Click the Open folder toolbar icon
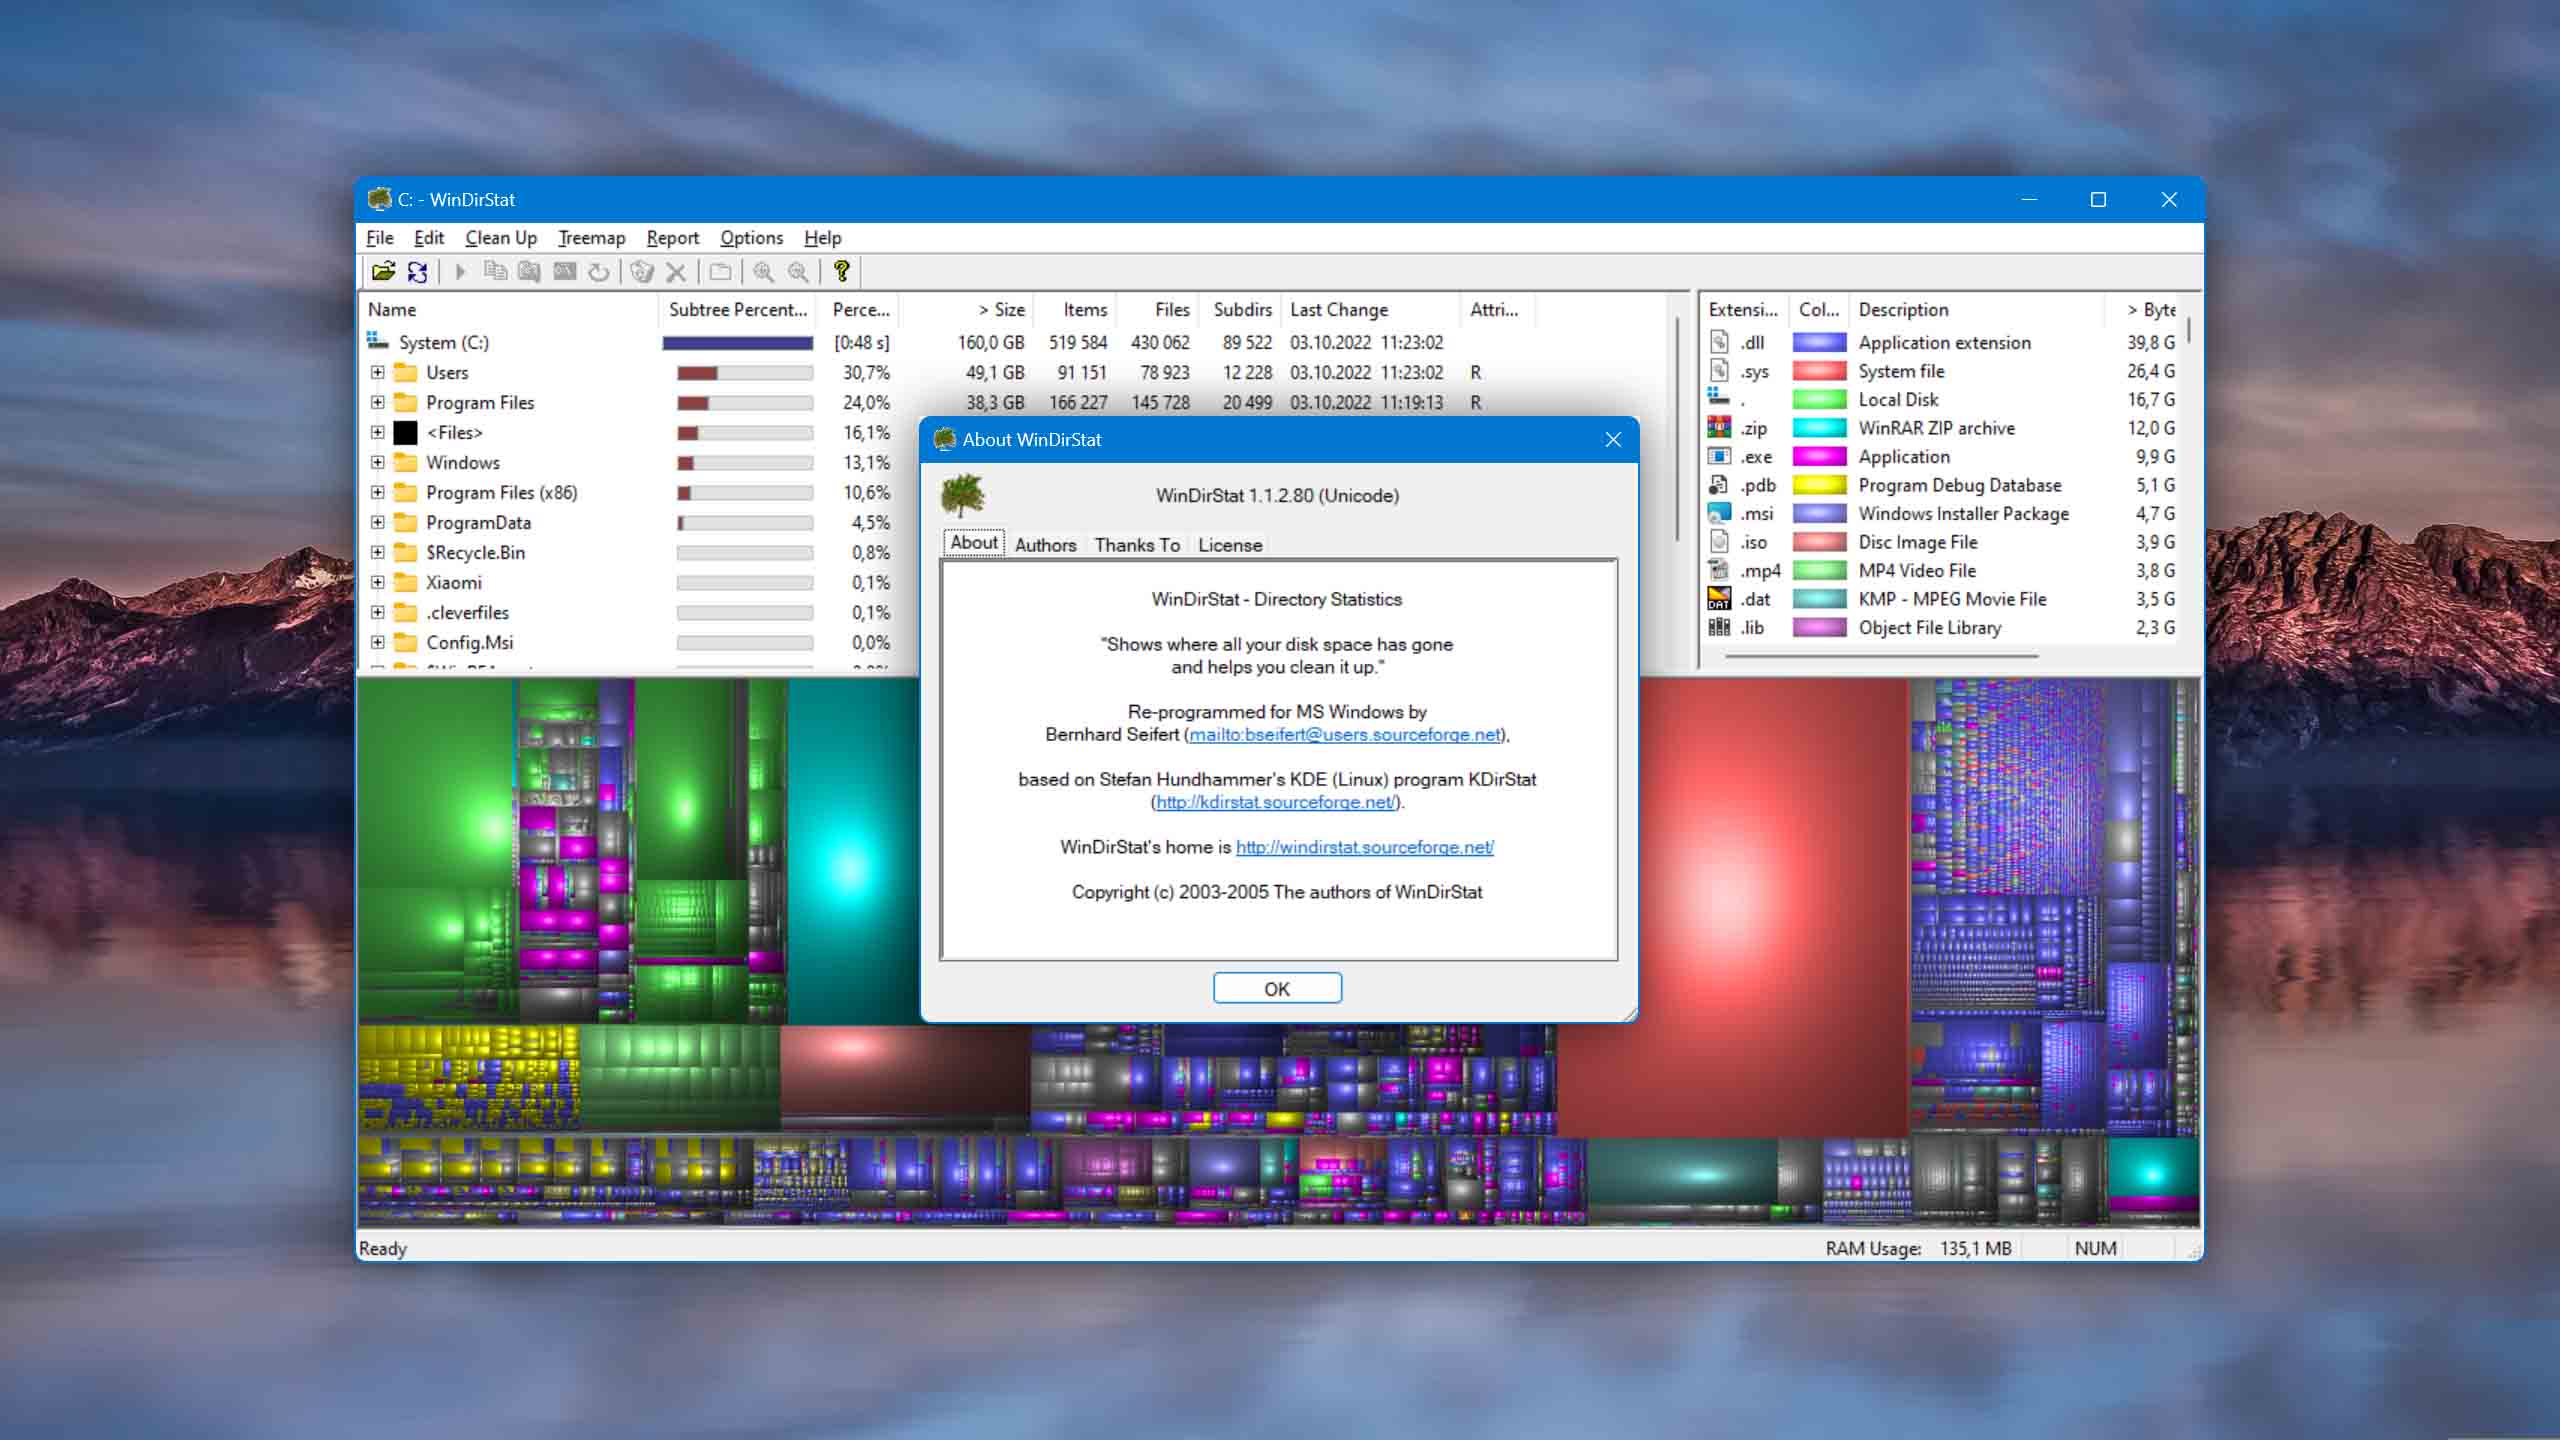 (383, 272)
